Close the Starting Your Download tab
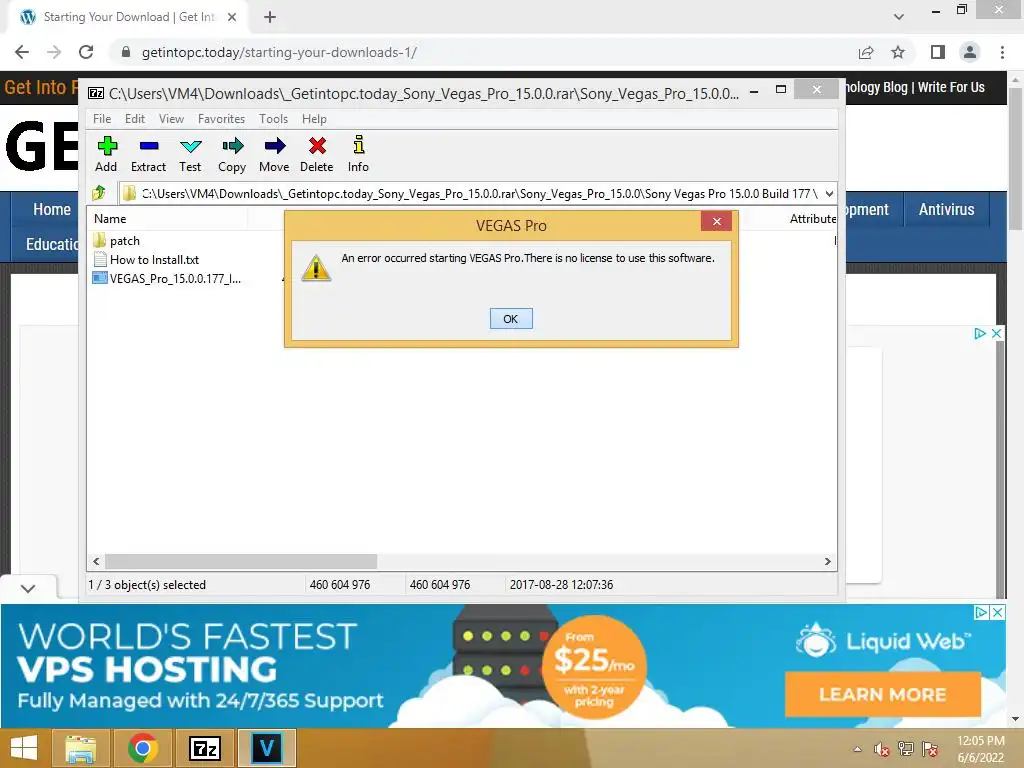The image size is (1024, 768). tap(232, 17)
